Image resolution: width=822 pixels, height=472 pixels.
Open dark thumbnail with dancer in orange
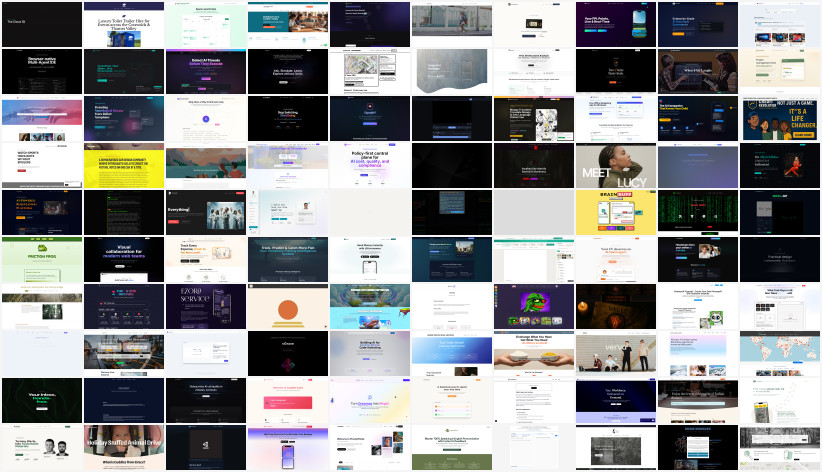[x=780, y=166]
